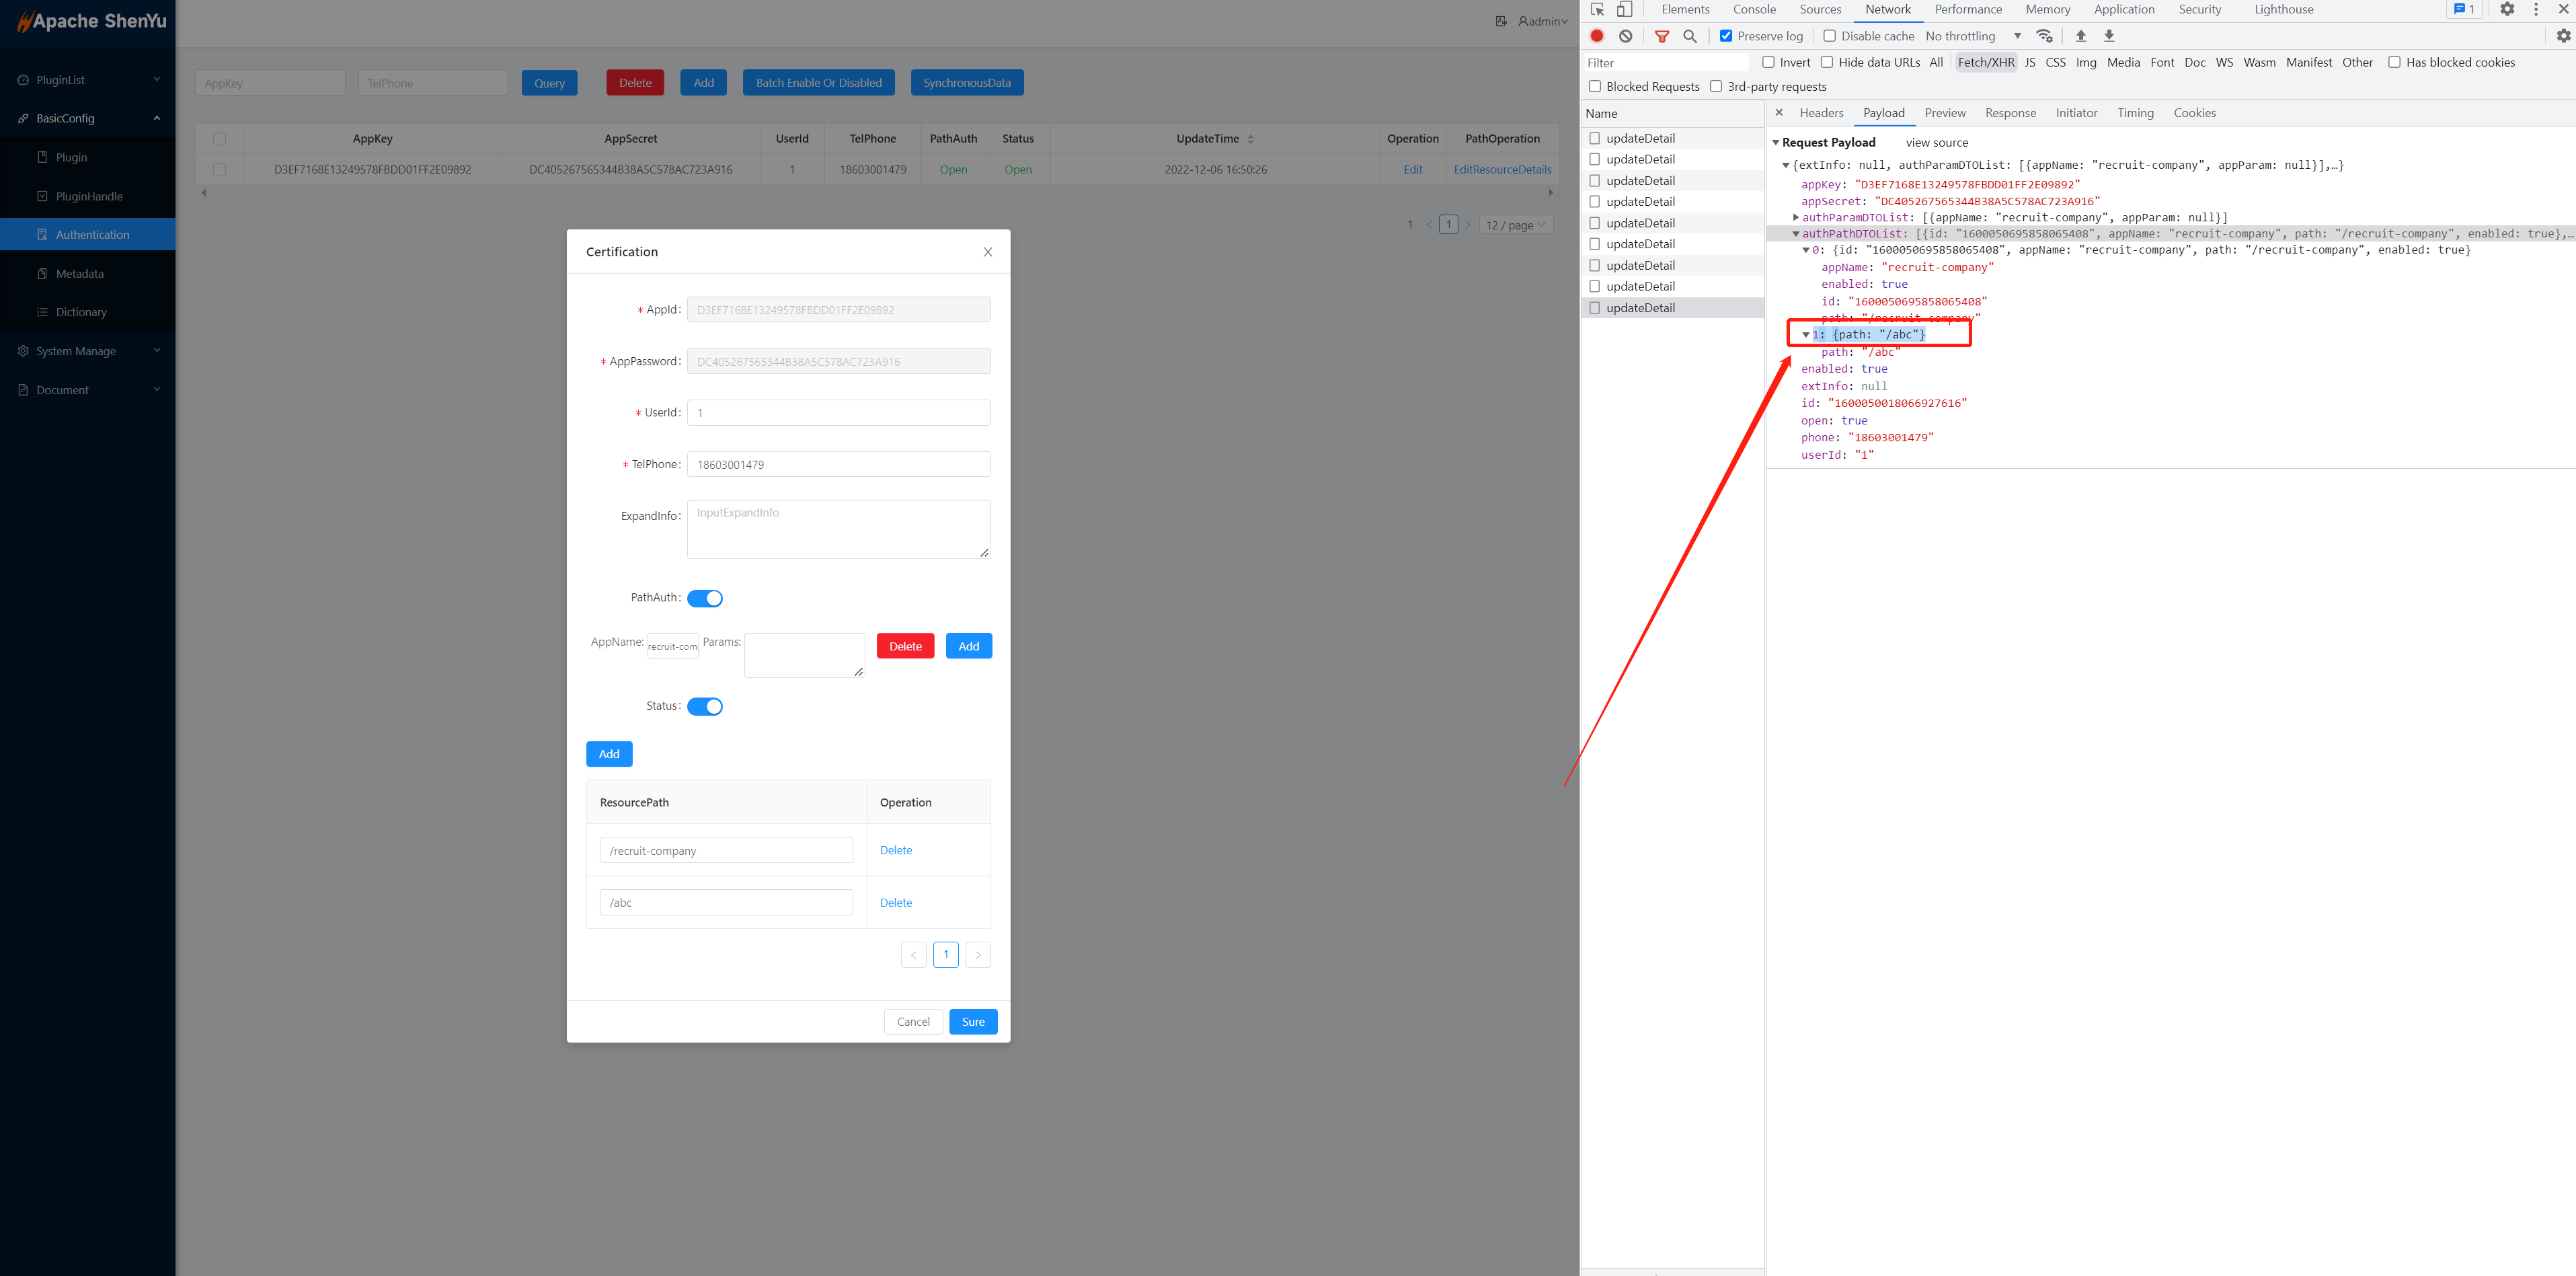The image size is (2576, 1276).
Task: Click the UserId input field
Action: tap(838, 413)
